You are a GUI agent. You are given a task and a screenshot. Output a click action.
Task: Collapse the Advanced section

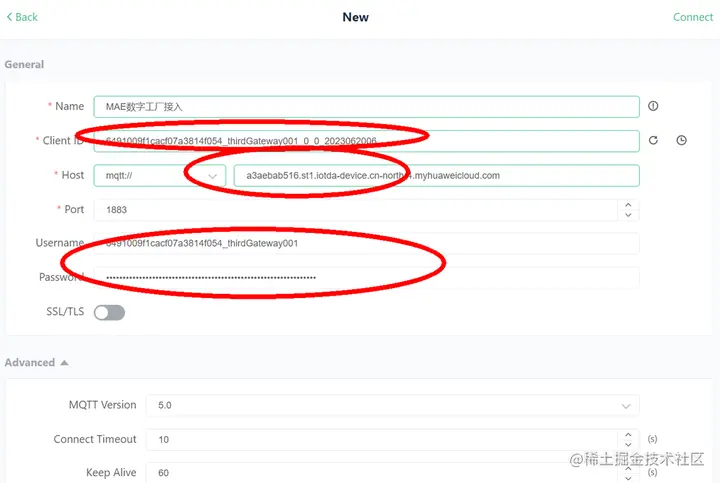click(37, 363)
